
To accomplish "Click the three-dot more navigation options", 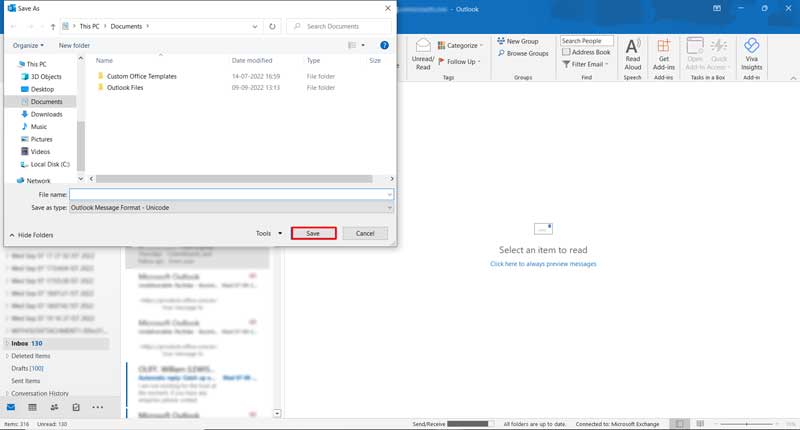I will point(97,407).
